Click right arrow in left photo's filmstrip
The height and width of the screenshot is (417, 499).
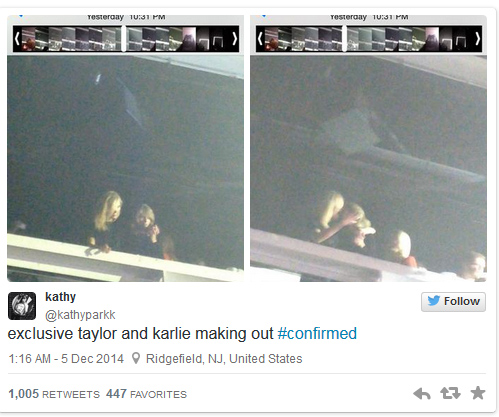coord(235,39)
